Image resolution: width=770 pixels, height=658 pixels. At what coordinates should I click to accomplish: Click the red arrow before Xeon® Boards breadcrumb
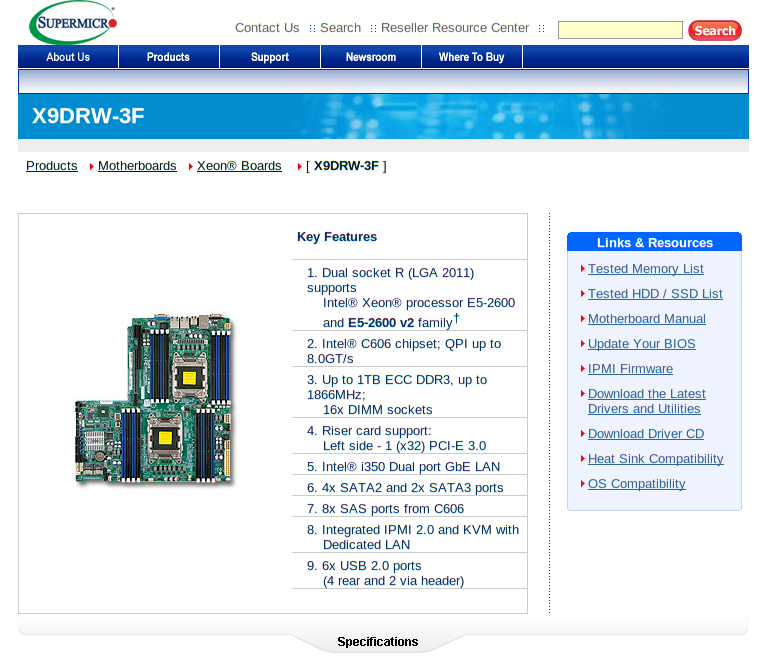191,166
